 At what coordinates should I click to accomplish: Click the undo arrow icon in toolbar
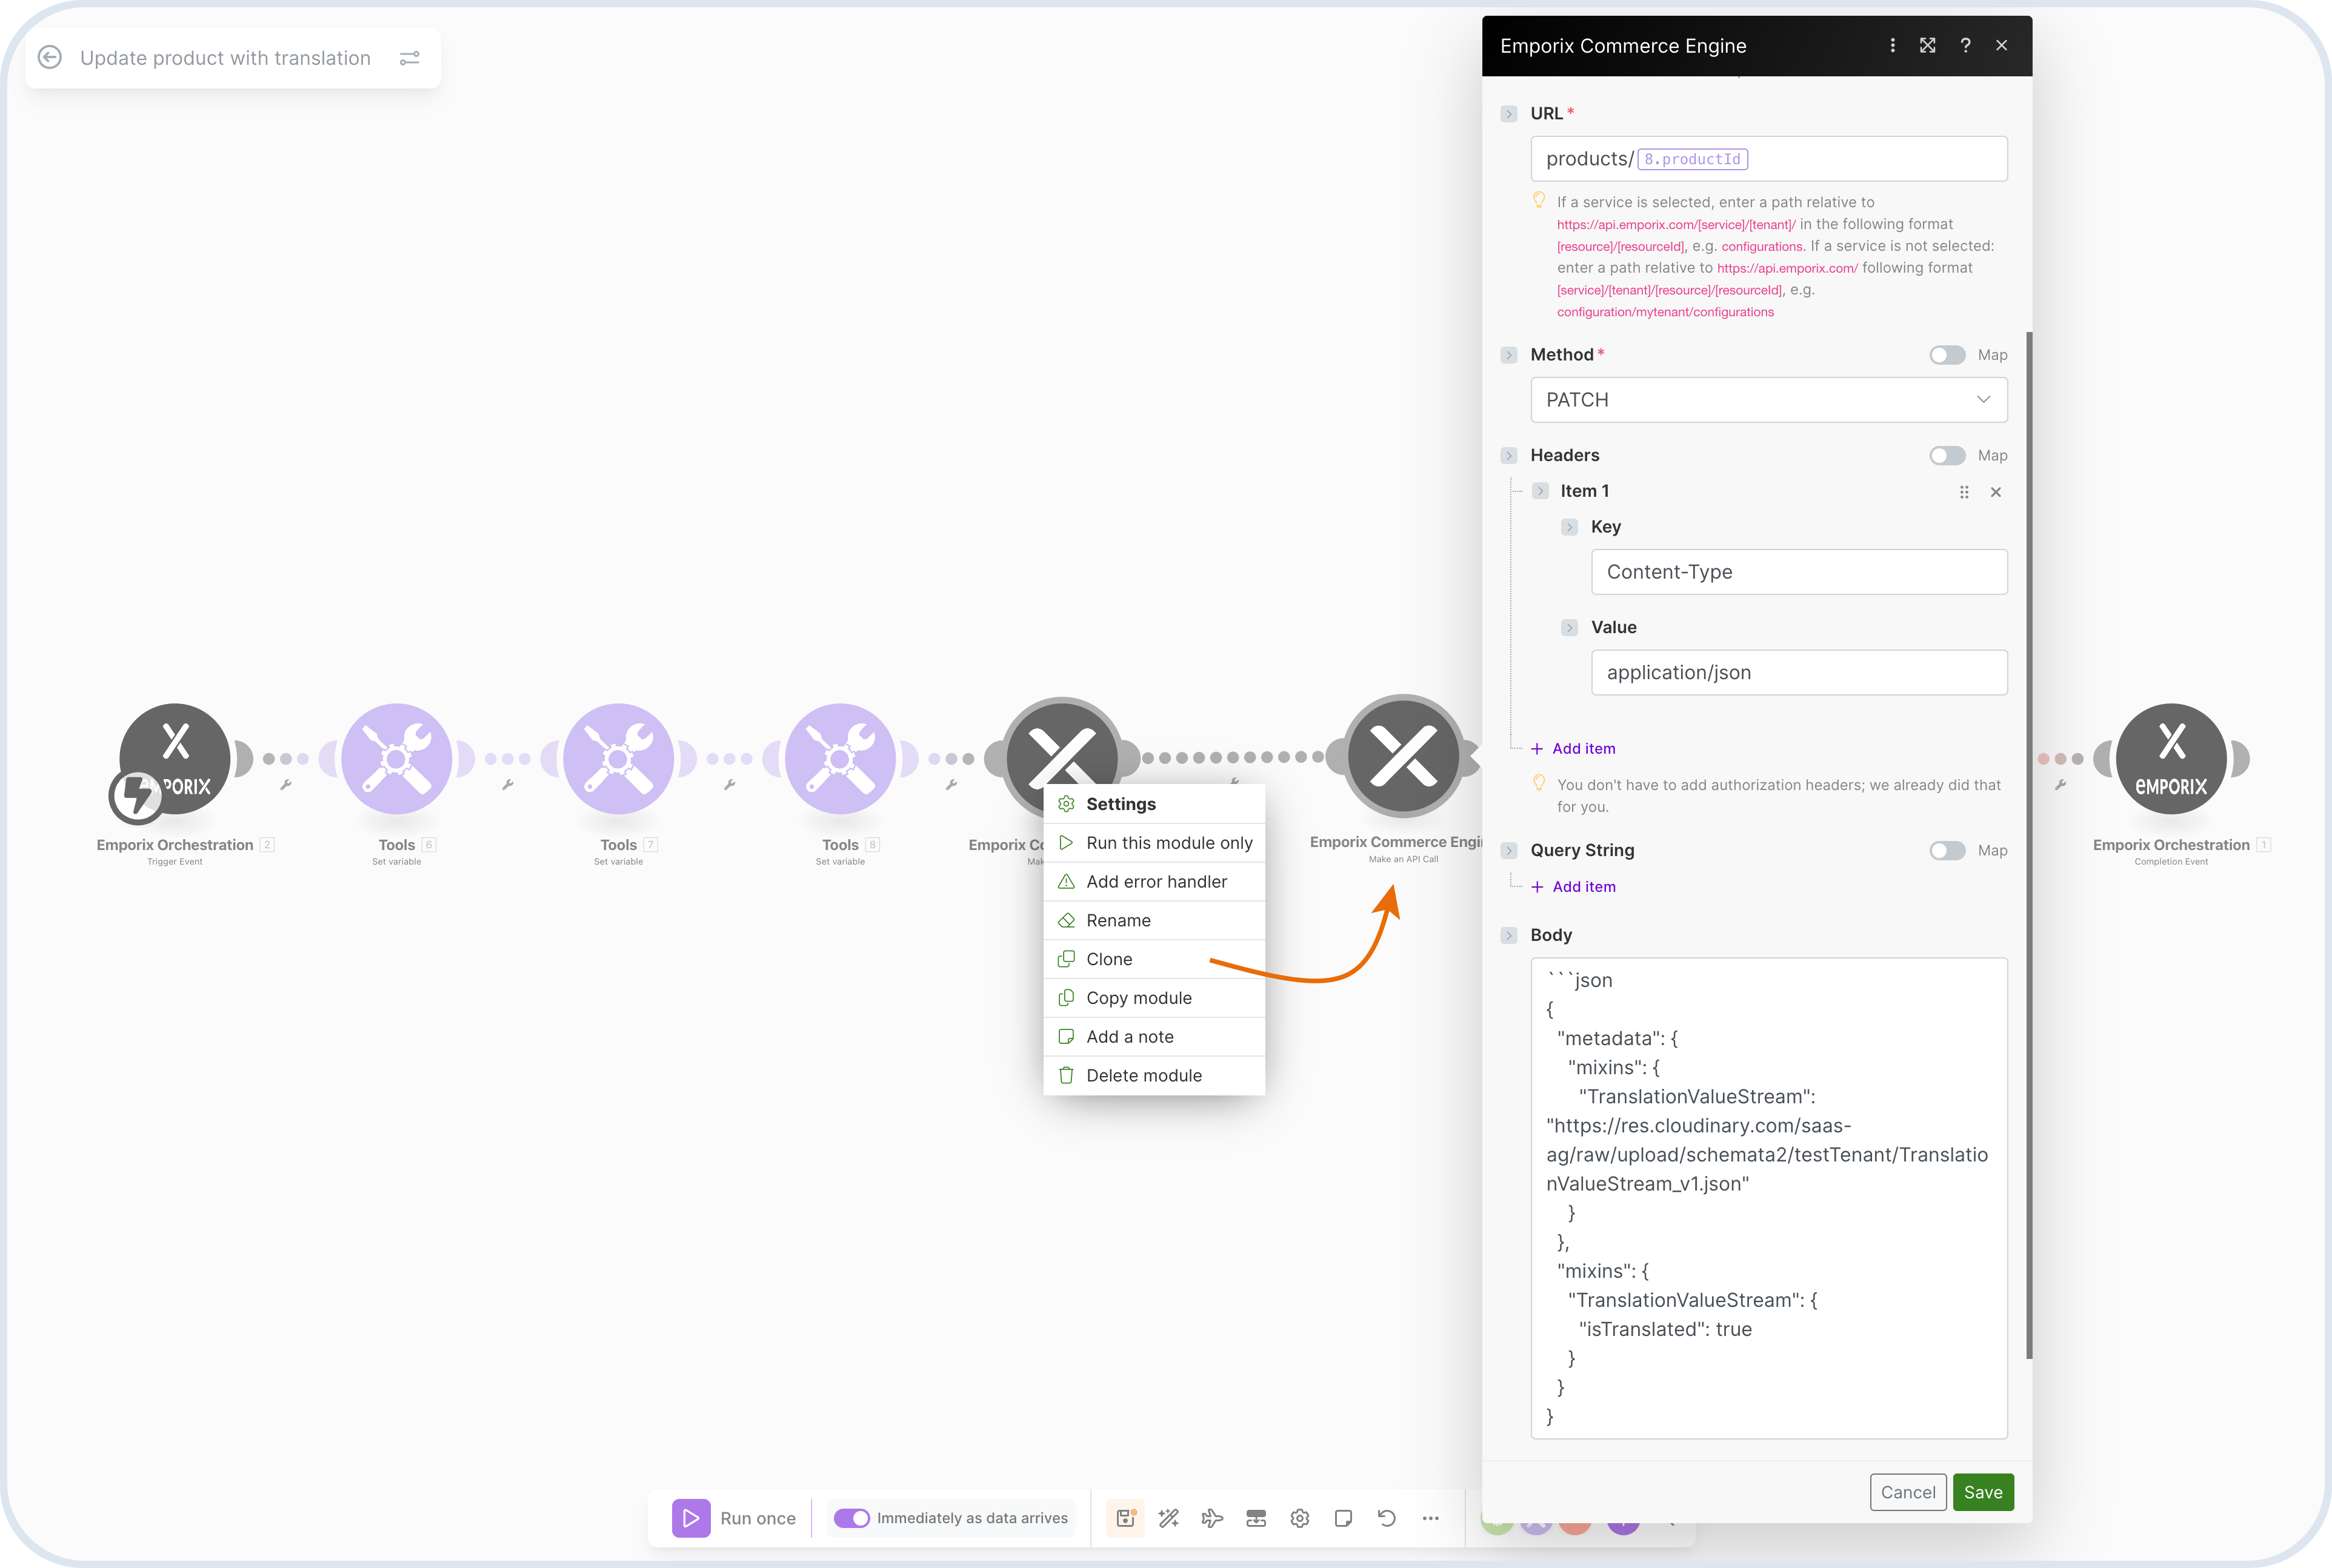(x=1386, y=1518)
